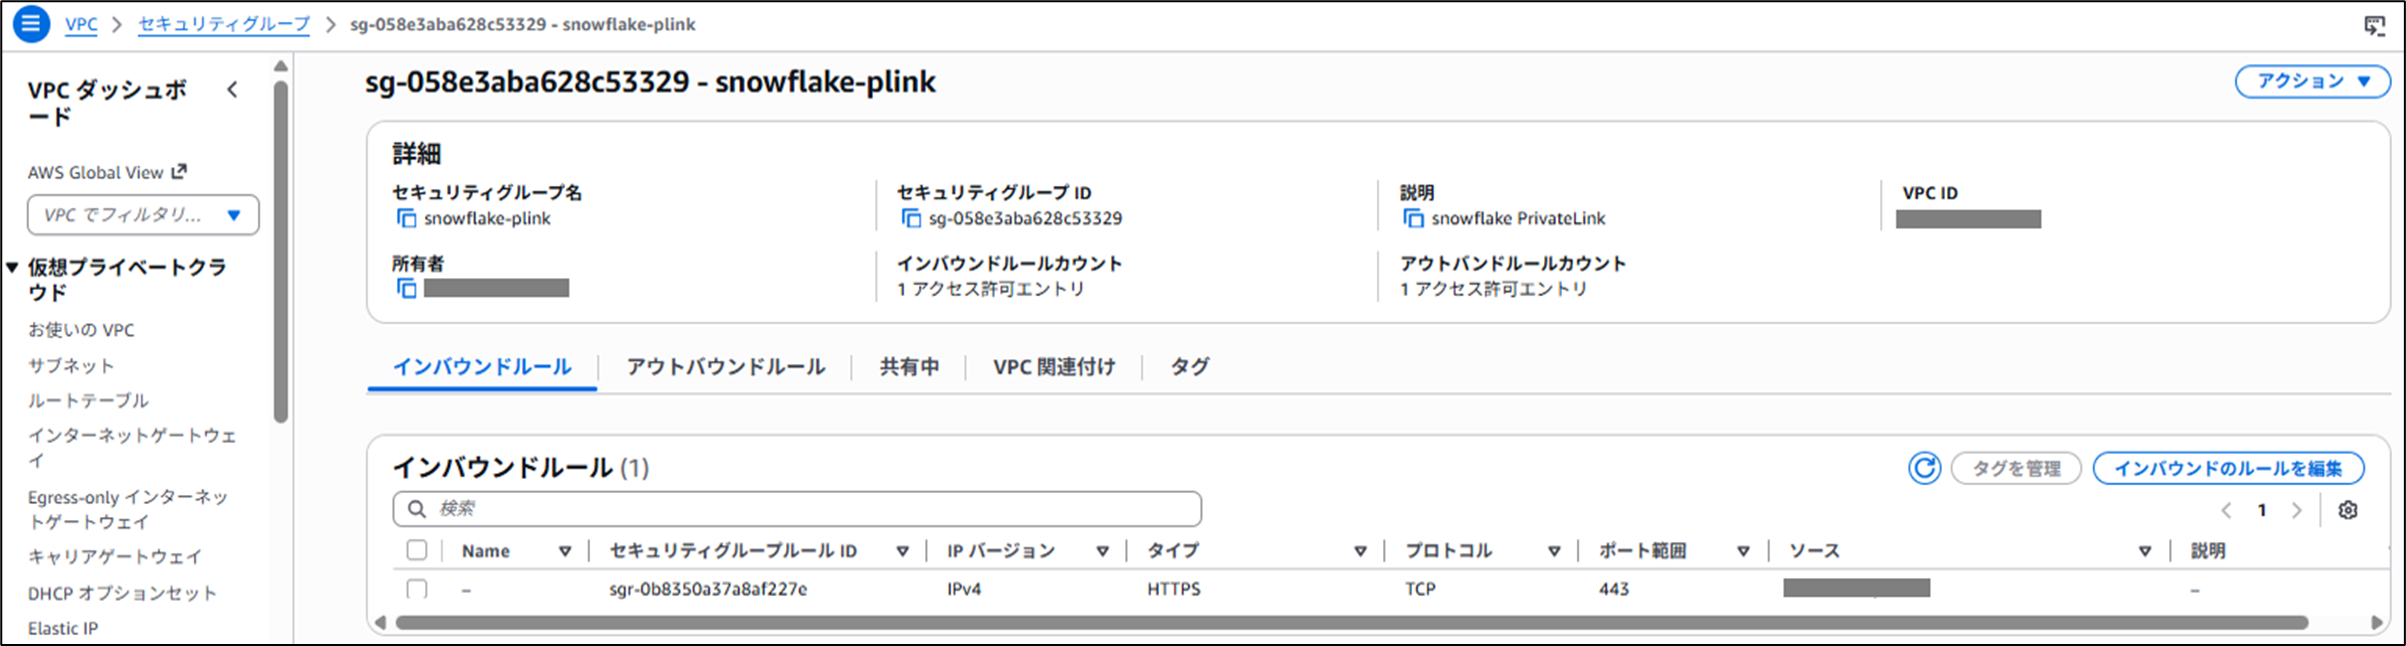Image resolution: width=2406 pixels, height=646 pixels.
Task: Copy the security group name snowflake-plink
Action: tap(406, 218)
